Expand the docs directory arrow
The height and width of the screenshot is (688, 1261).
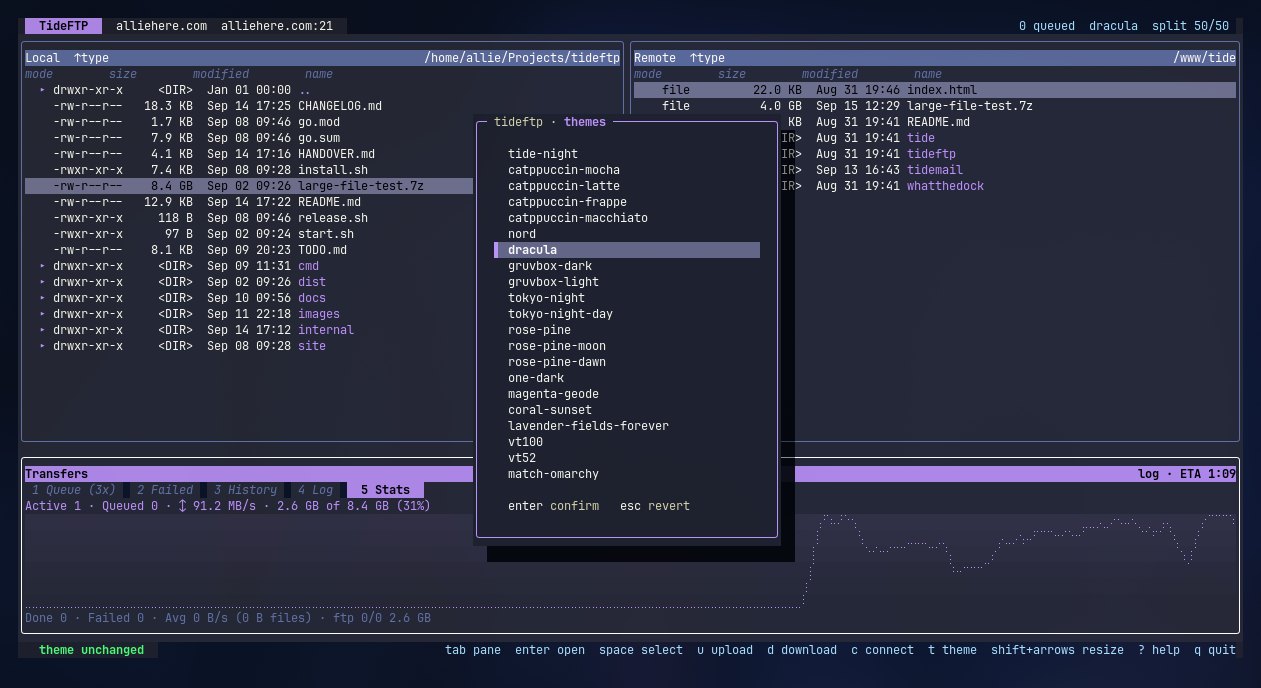[42, 298]
